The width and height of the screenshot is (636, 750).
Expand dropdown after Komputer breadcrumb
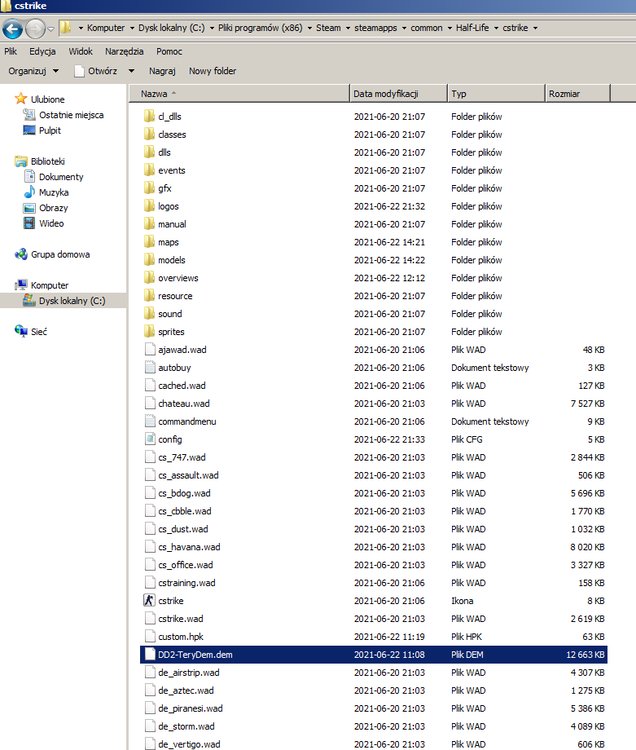(132, 28)
